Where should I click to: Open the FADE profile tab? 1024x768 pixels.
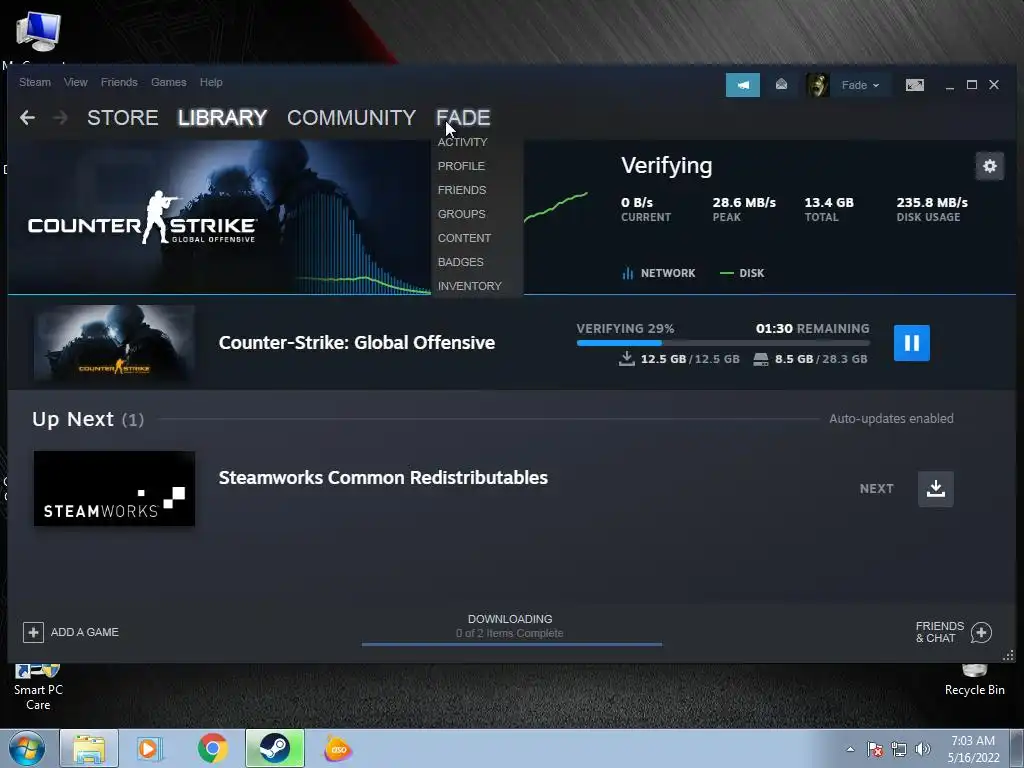coord(463,118)
